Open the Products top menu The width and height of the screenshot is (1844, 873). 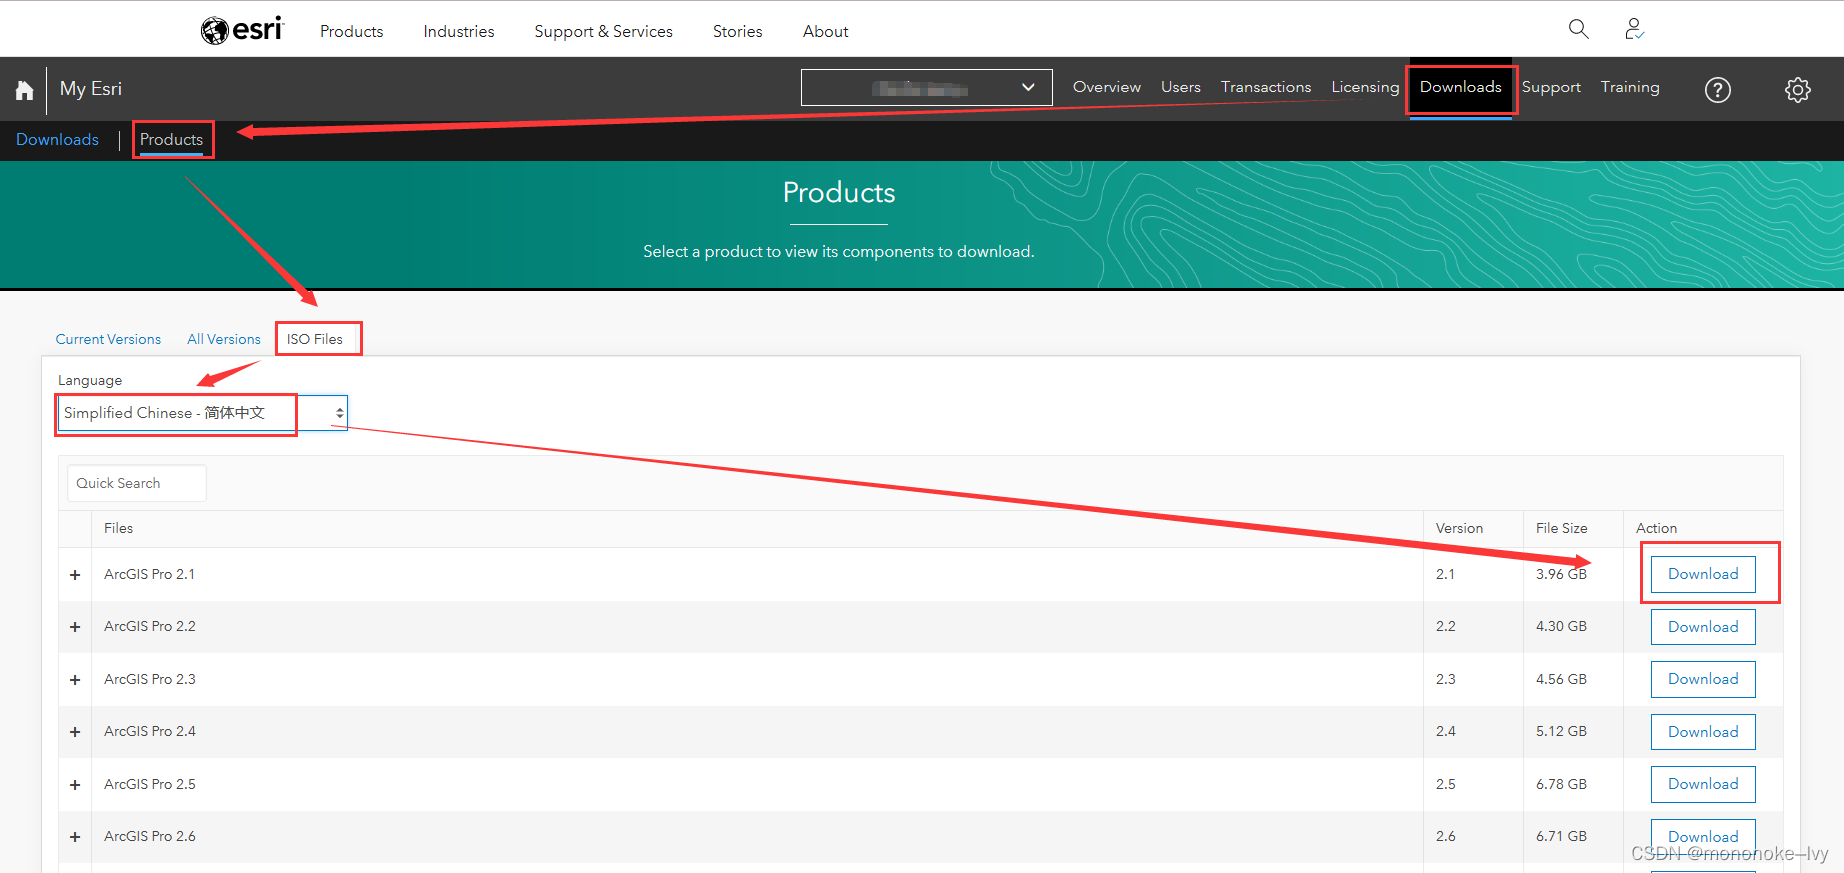point(352,31)
